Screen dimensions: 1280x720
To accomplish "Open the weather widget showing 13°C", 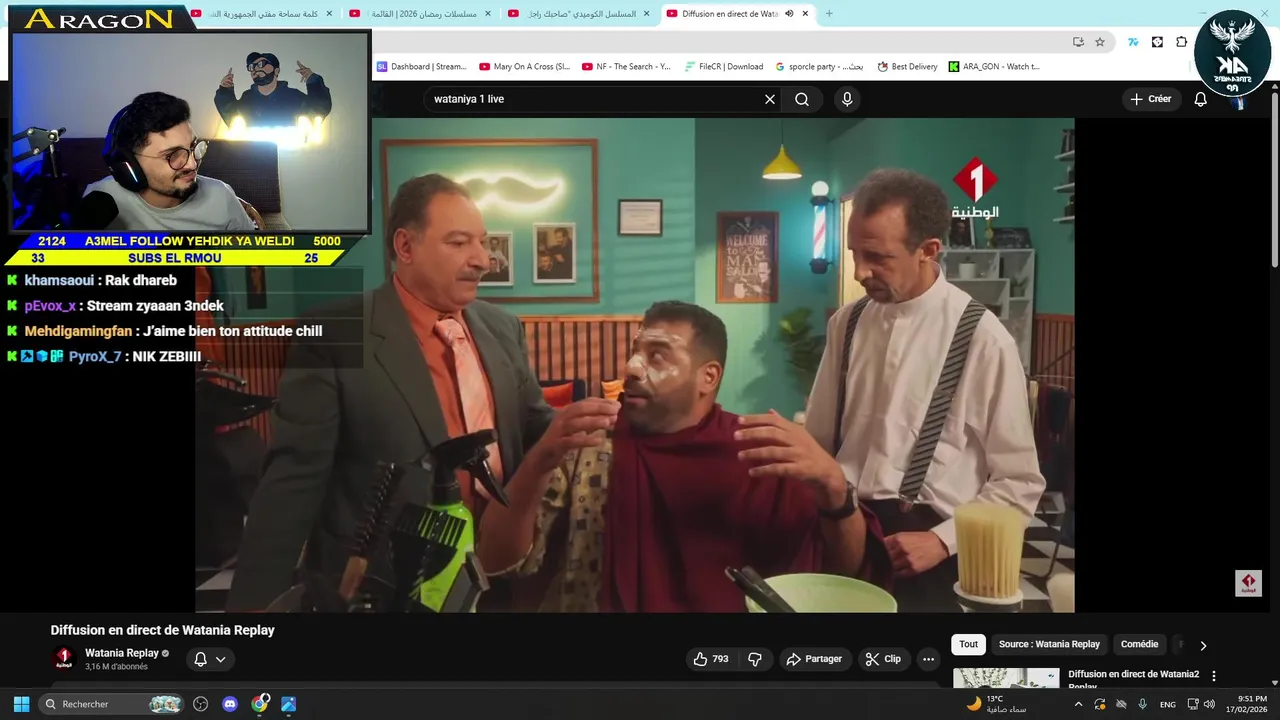I will click(996, 704).
